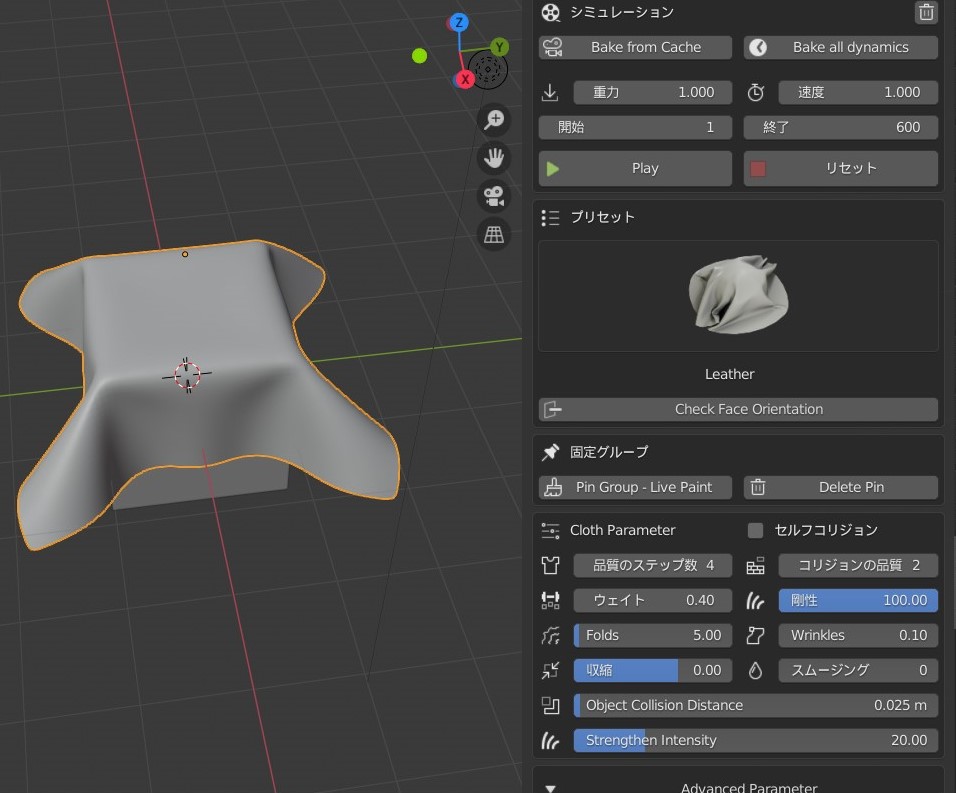Toggle orthographic view with grid icon
Image resolution: width=956 pixels, height=793 pixels.
[493, 233]
